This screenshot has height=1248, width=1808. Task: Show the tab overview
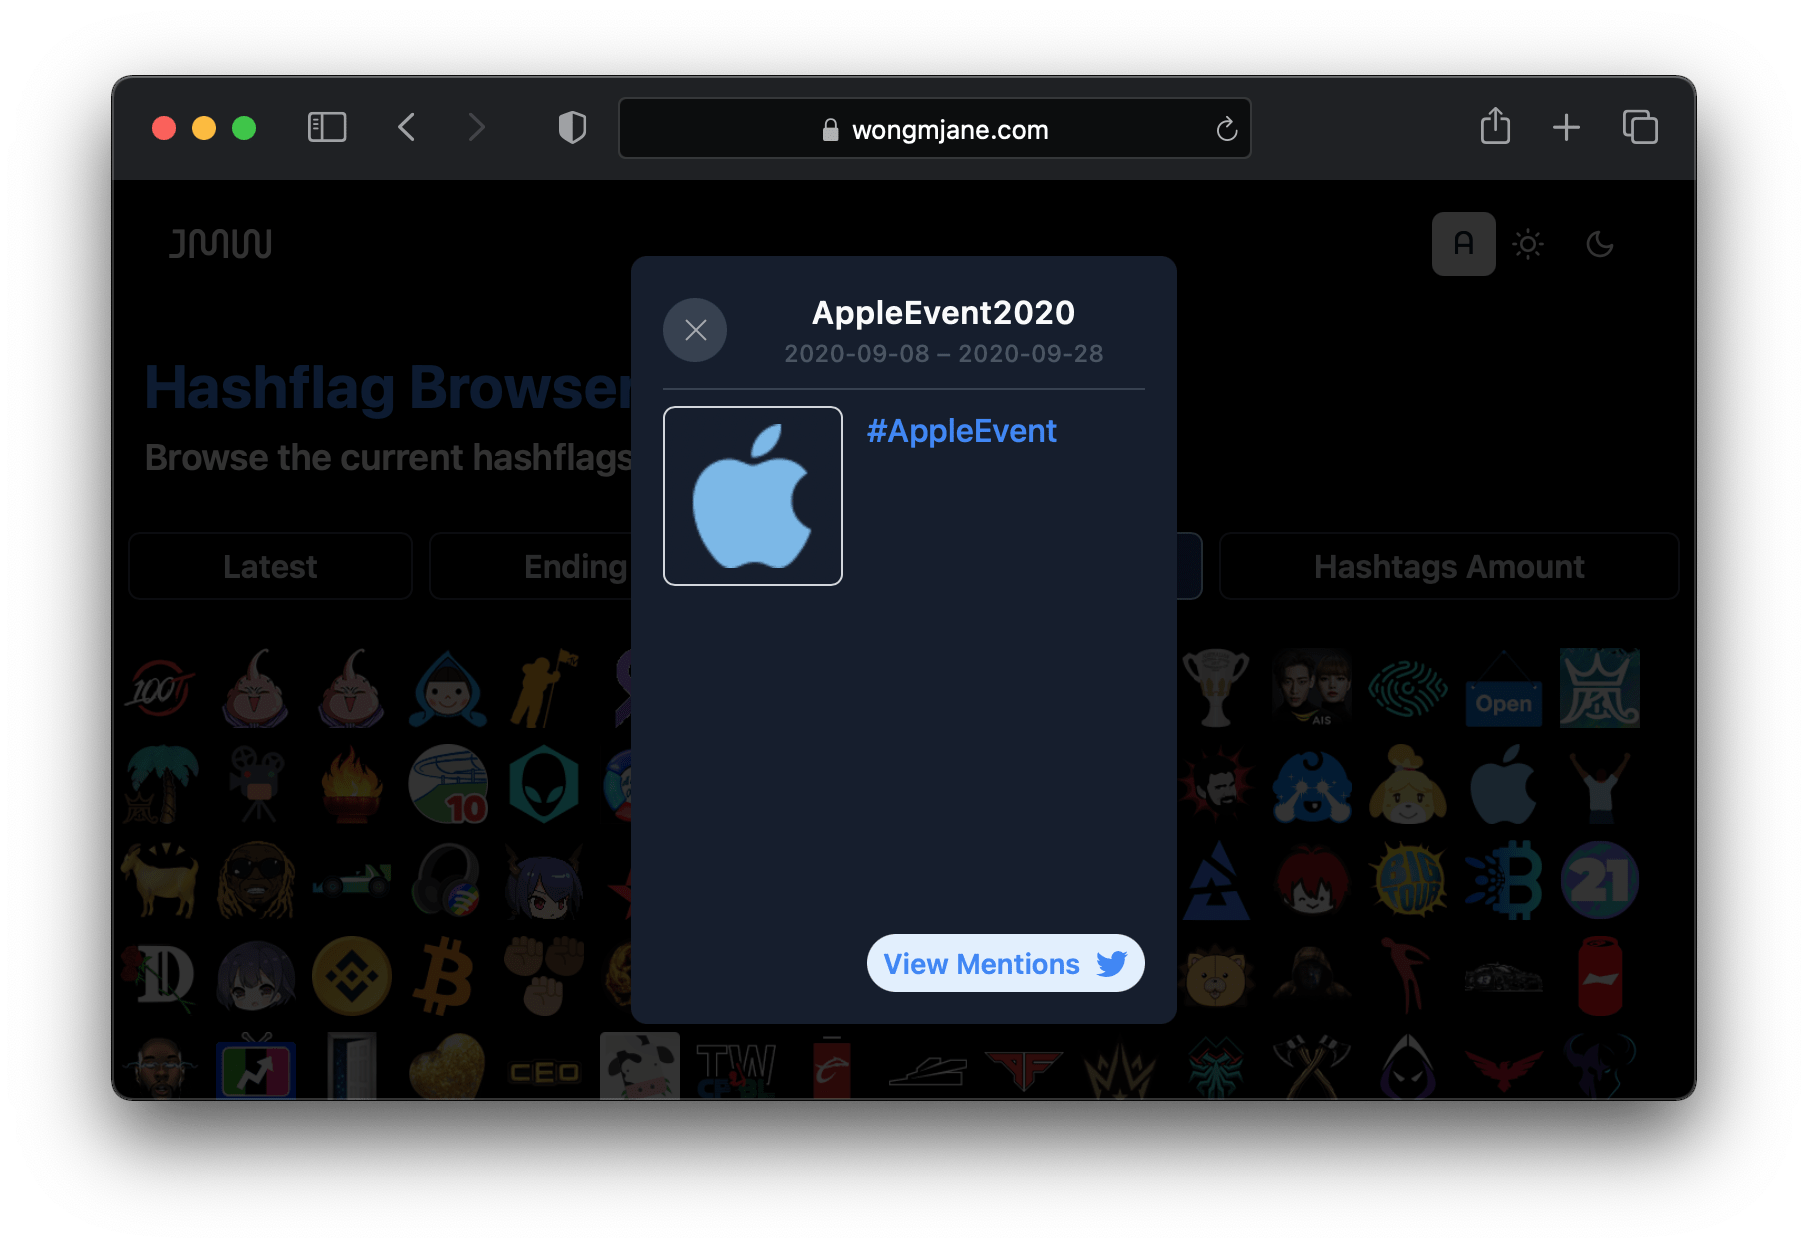(x=1640, y=128)
